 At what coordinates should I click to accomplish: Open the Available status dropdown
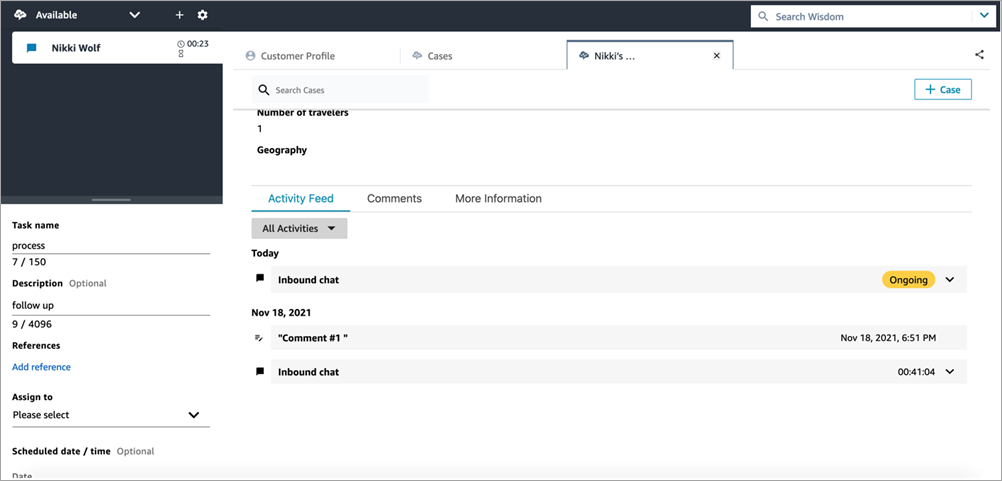tap(135, 15)
